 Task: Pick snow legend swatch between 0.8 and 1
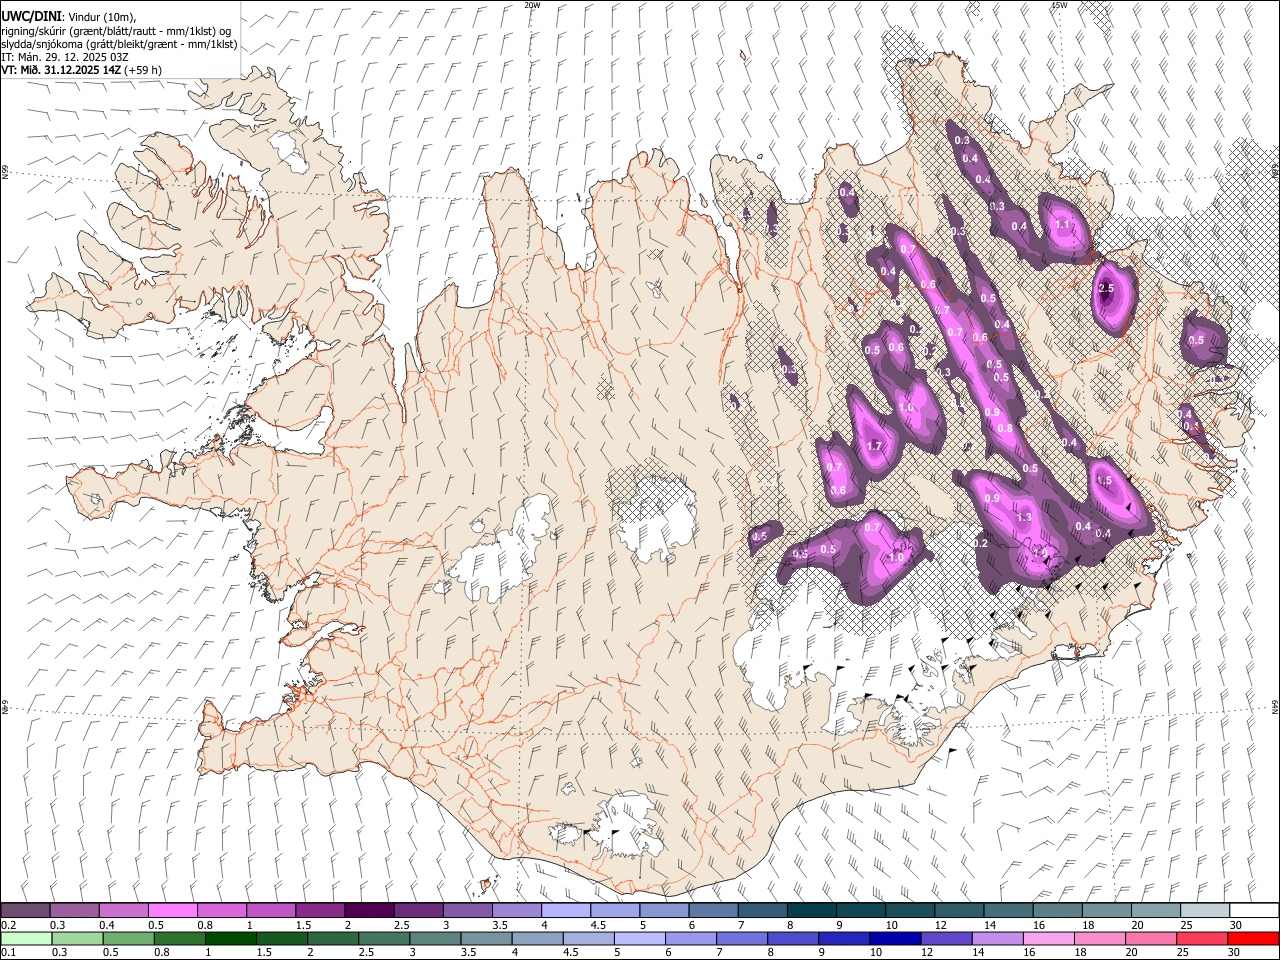(221, 910)
